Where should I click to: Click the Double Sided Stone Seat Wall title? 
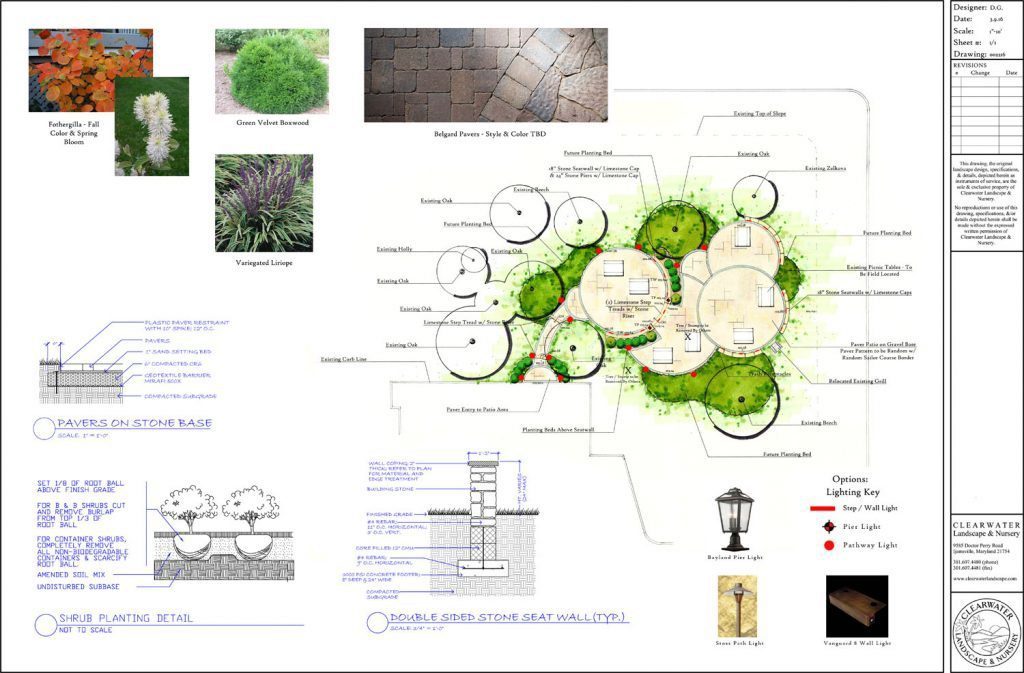tap(509, 618)
